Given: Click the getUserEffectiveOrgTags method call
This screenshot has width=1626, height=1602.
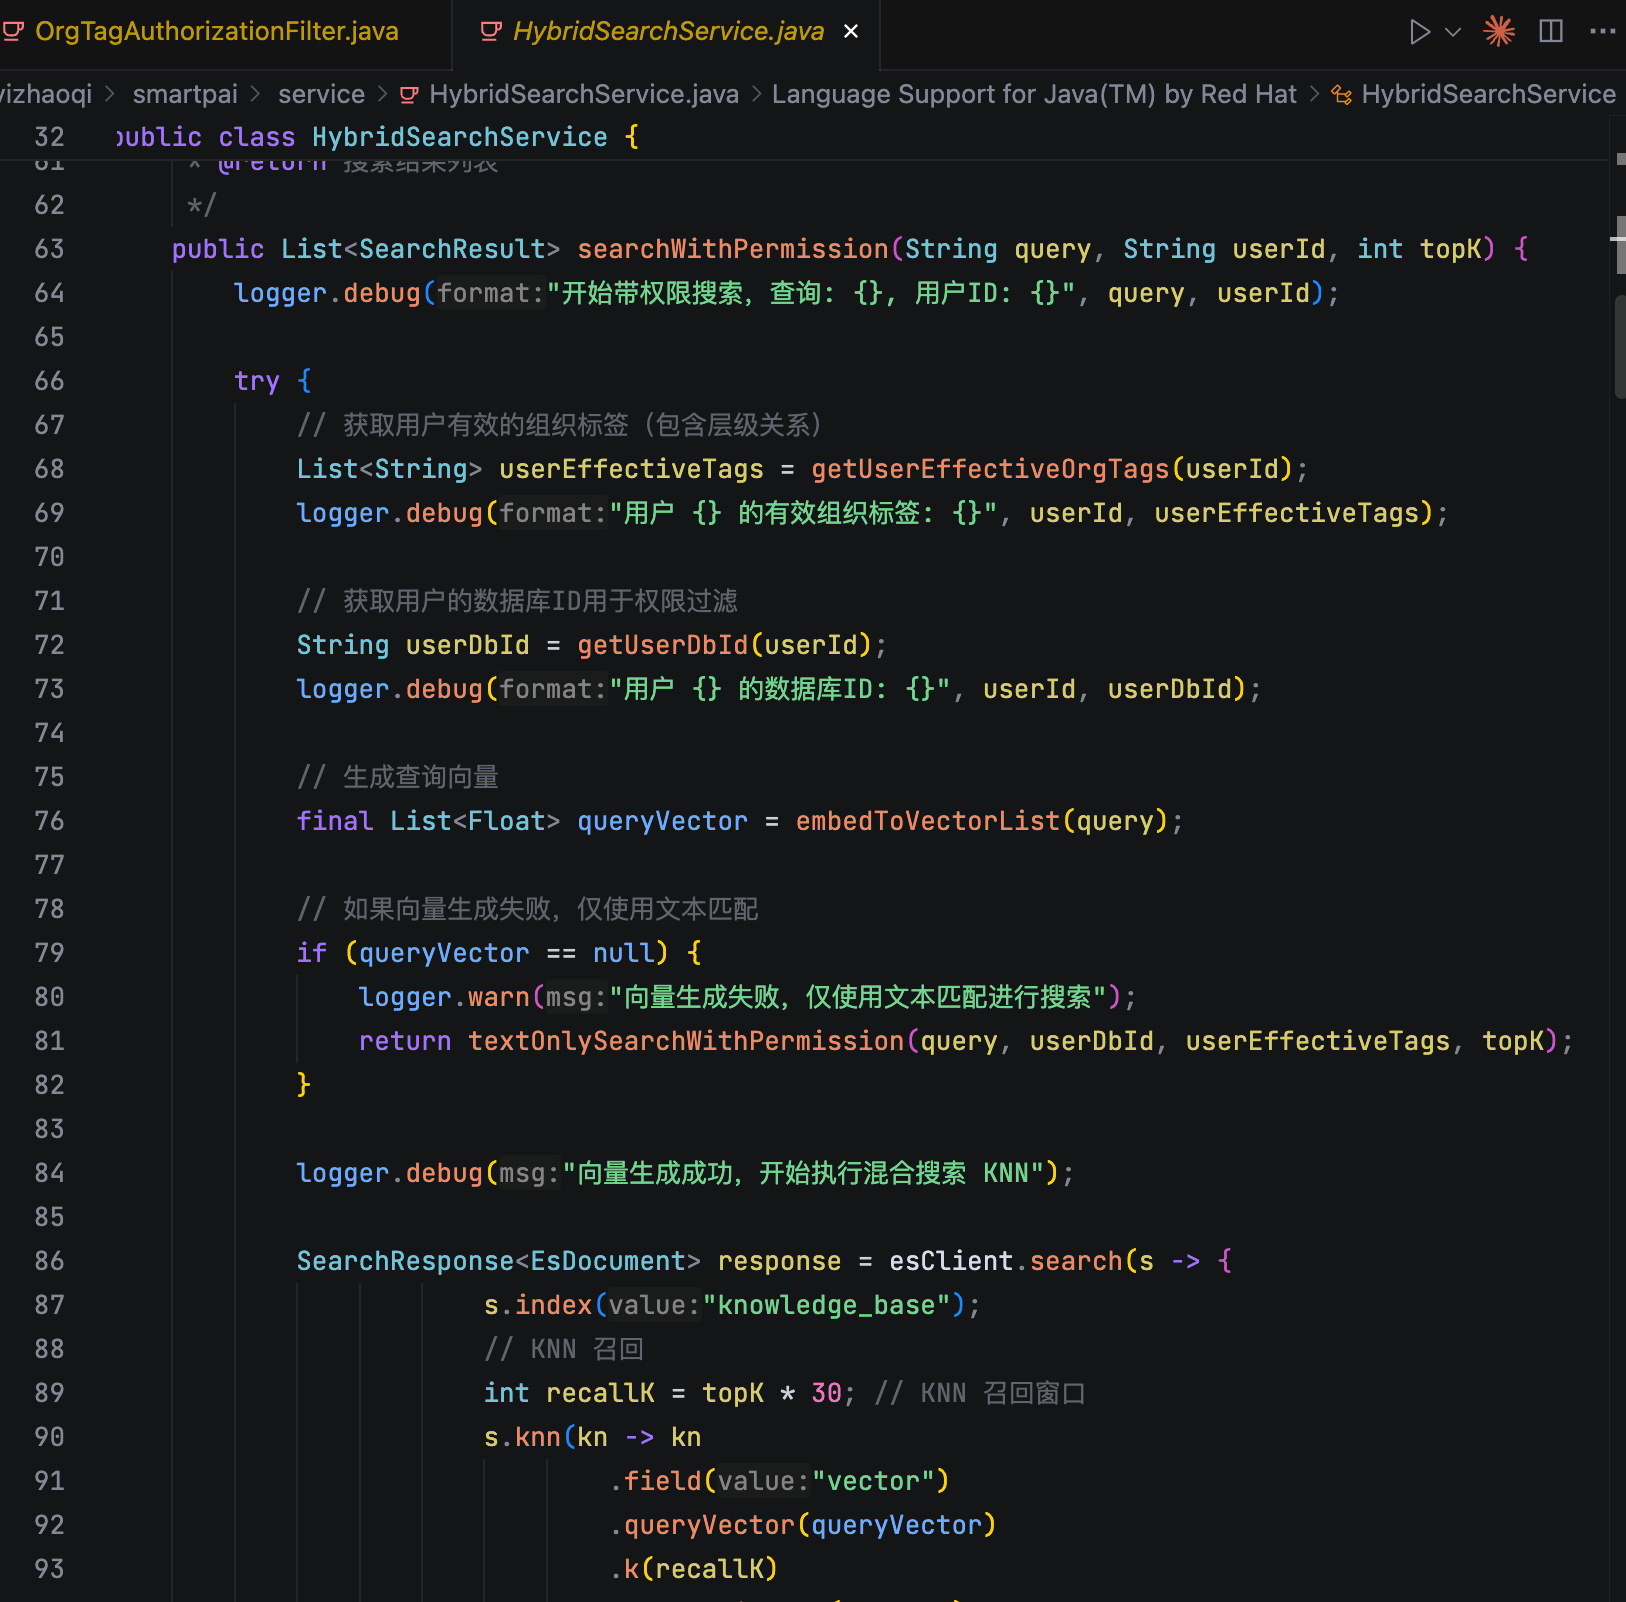Looking at the screenshot, I should point(990,469).
